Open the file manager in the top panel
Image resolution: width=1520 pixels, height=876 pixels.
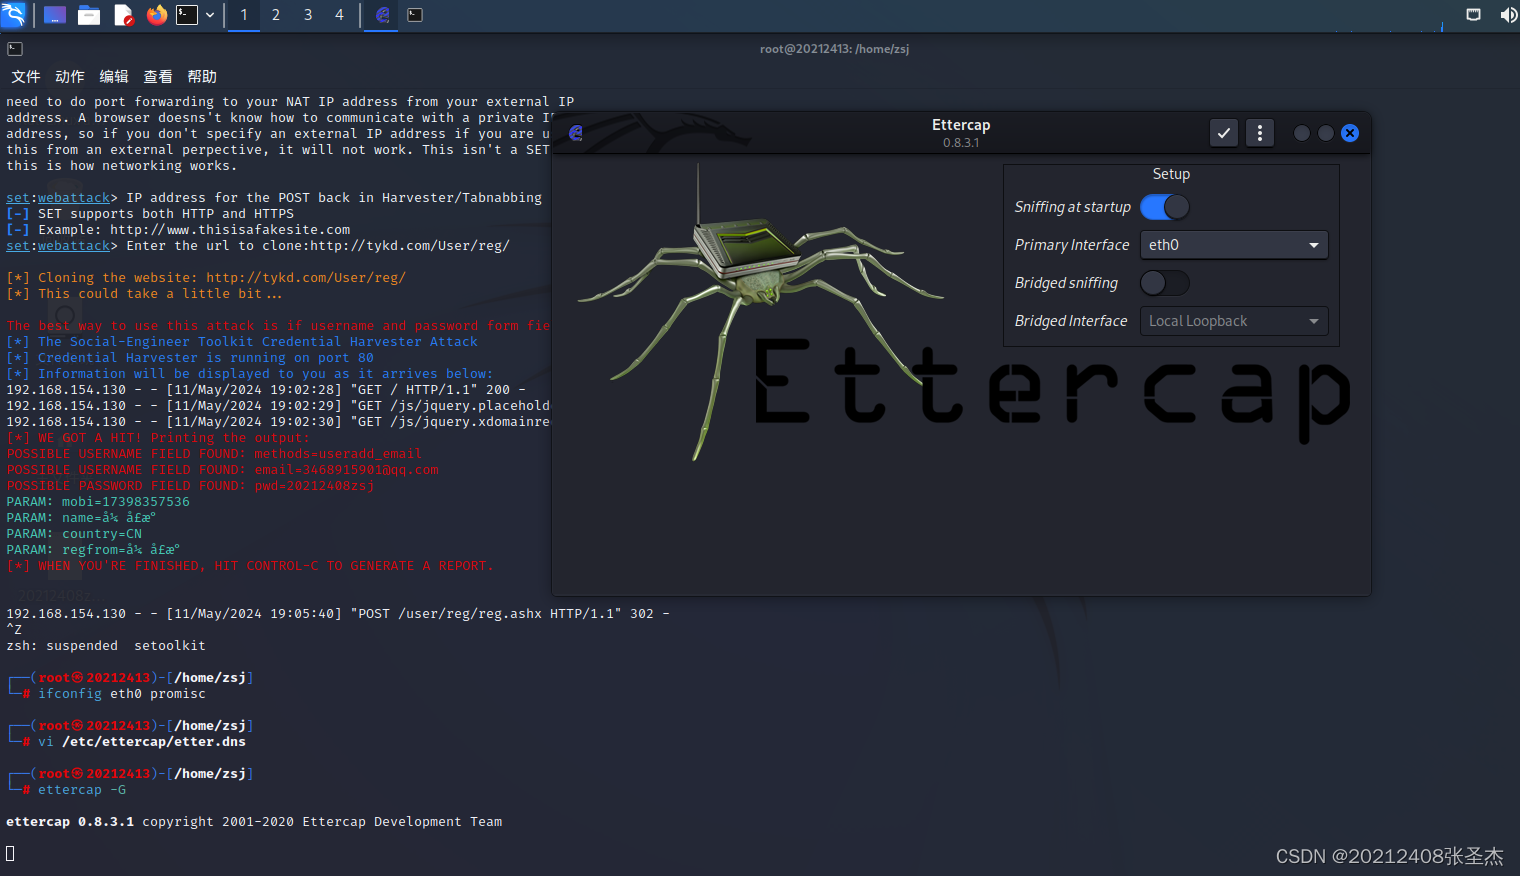click(89, 15)
